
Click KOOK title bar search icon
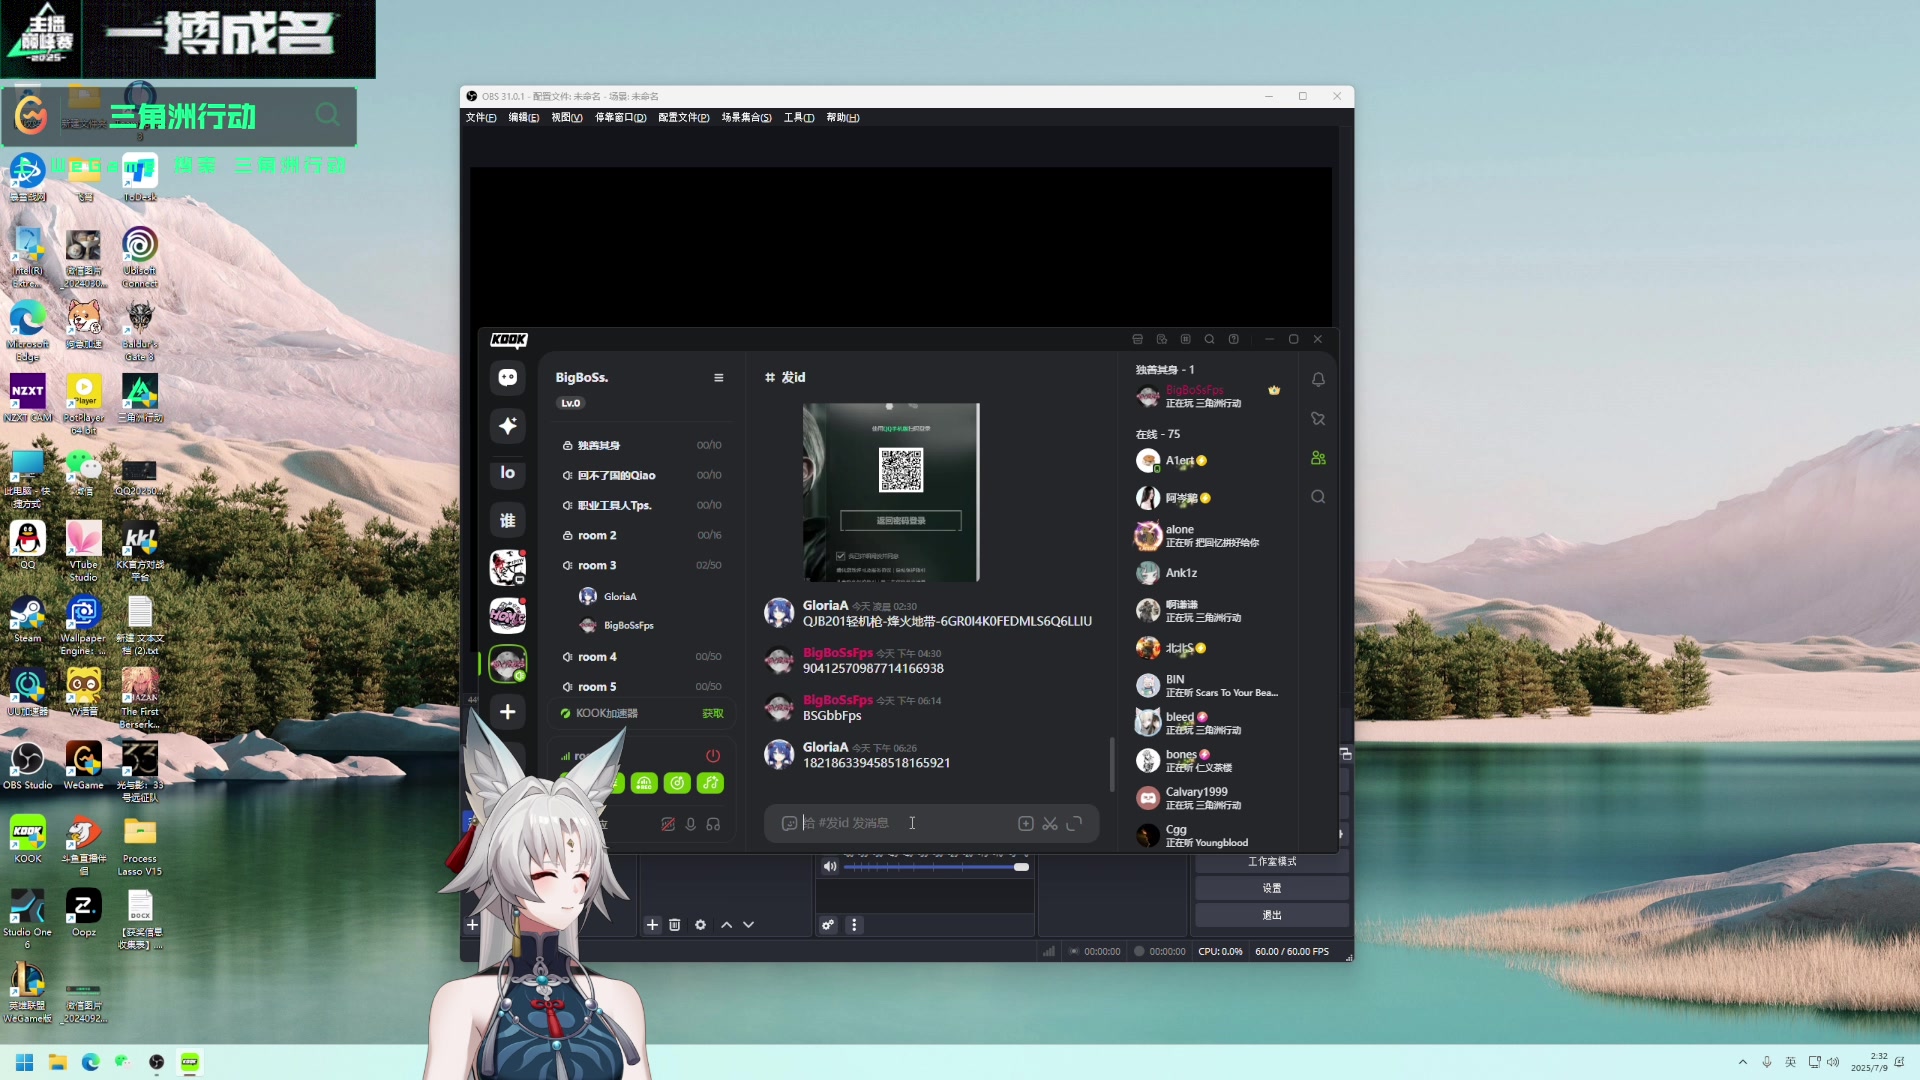1209,339
